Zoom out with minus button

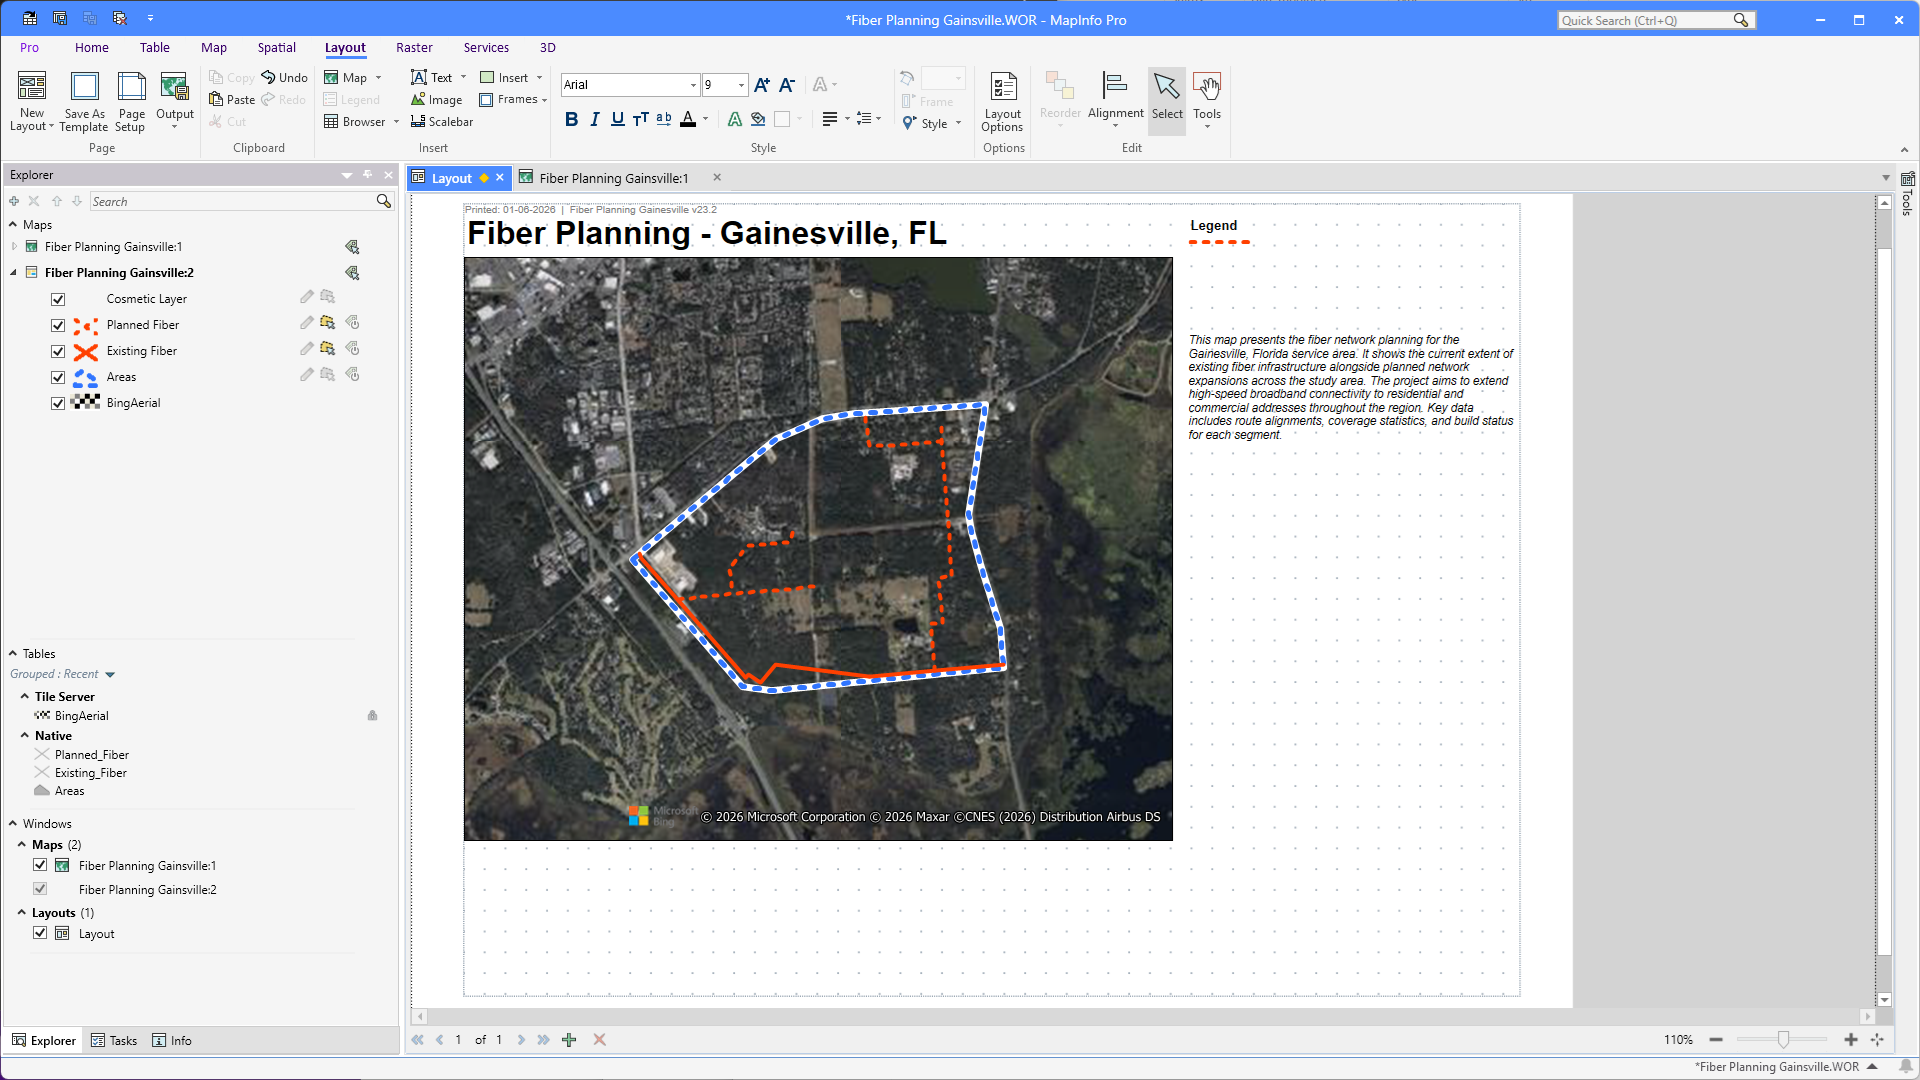pyautogui.click(x=1716, y=1040)
